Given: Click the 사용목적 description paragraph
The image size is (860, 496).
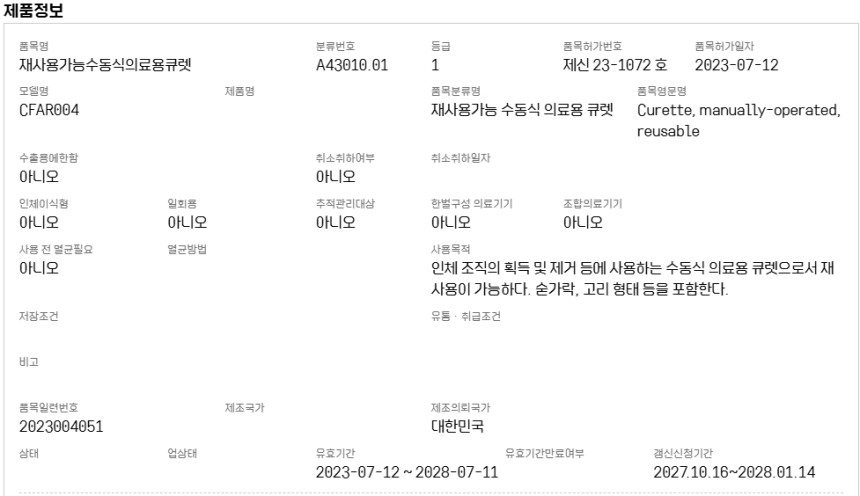Looking at the screenshot, I should click(631, 280).
